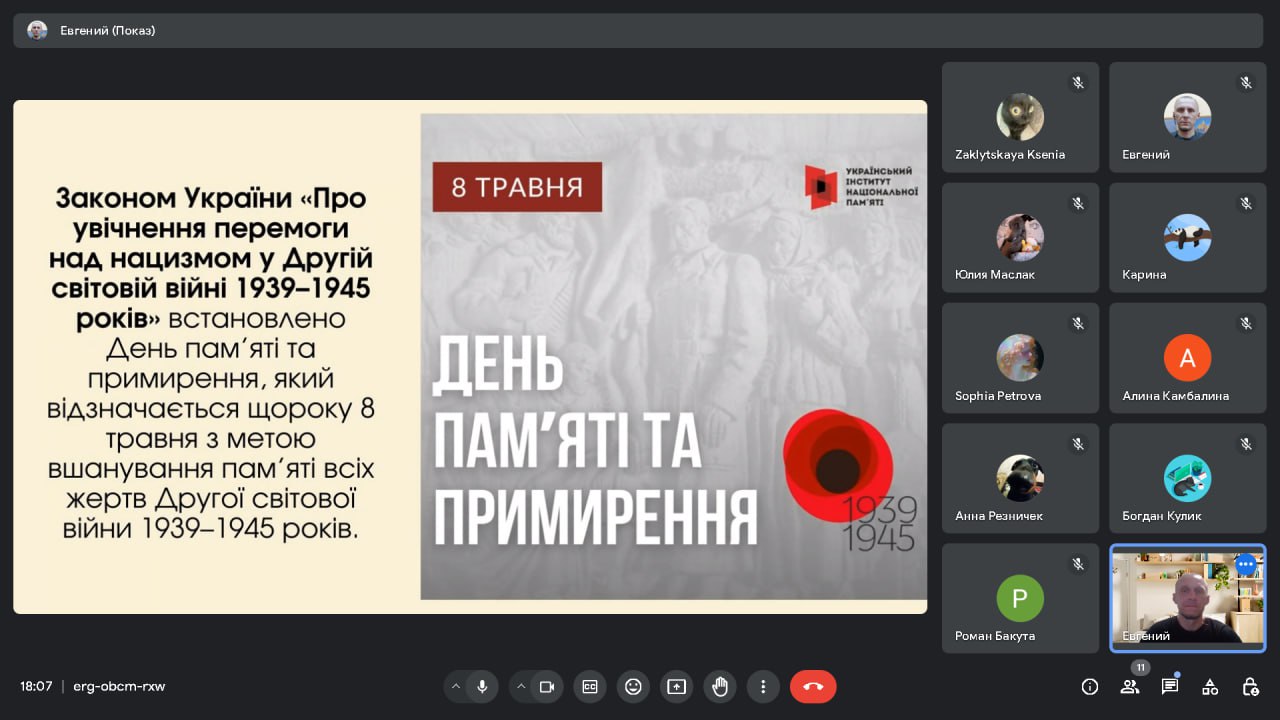Toggle the microphone button
1280x720 pixels.
click(x=482, y=687)
